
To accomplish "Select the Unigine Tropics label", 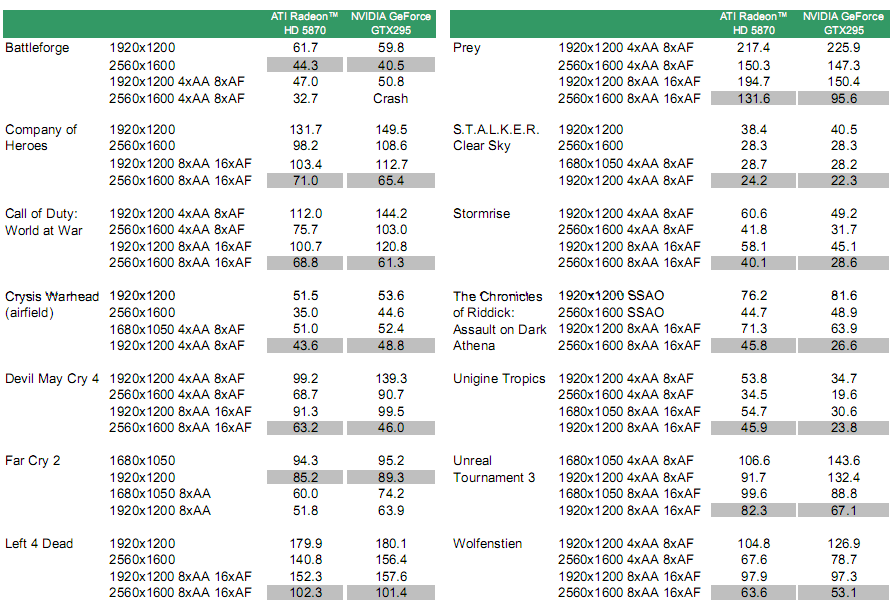I will pos(499,379).
